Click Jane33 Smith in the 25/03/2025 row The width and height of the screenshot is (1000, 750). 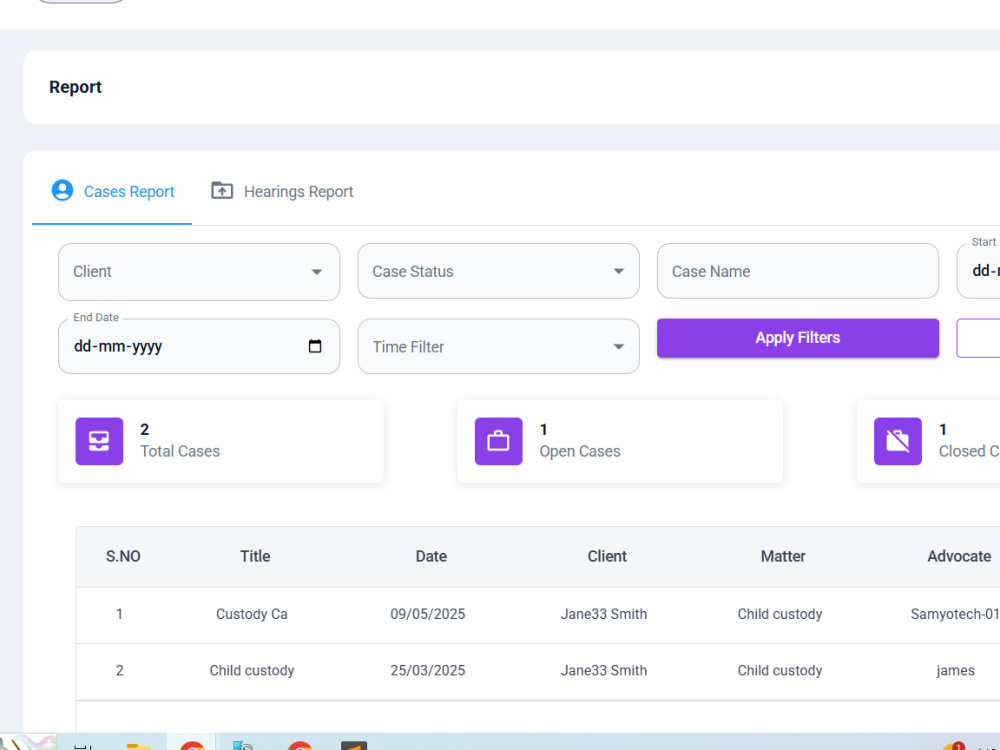604,670
